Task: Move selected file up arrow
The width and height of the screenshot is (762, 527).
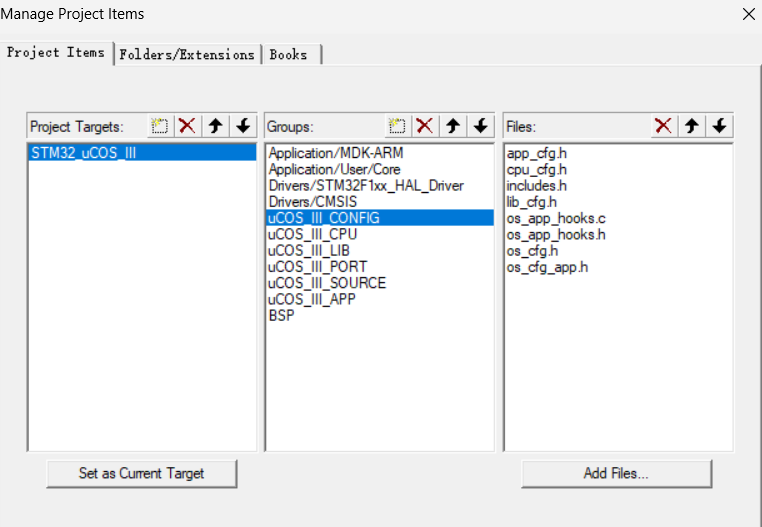Action: 692,126
